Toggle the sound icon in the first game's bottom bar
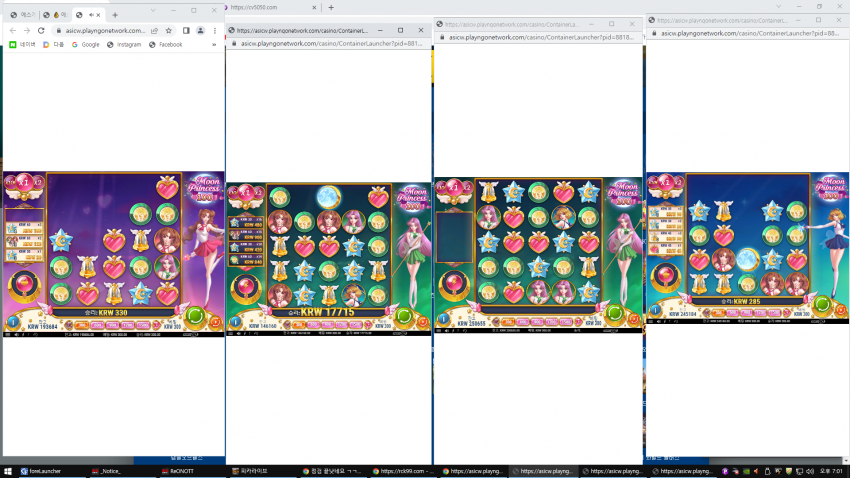 (16, 334)
